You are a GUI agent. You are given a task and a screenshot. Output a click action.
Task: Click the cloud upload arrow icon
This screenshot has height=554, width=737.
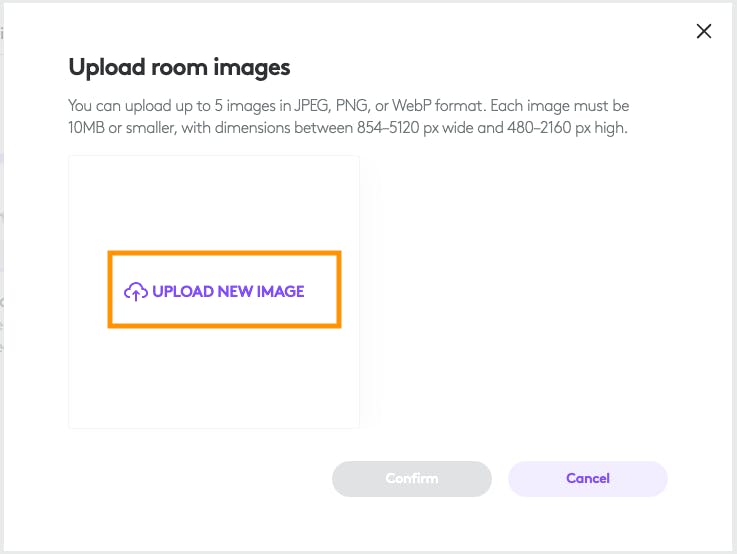pyautogui.click(x=135, y=292)
